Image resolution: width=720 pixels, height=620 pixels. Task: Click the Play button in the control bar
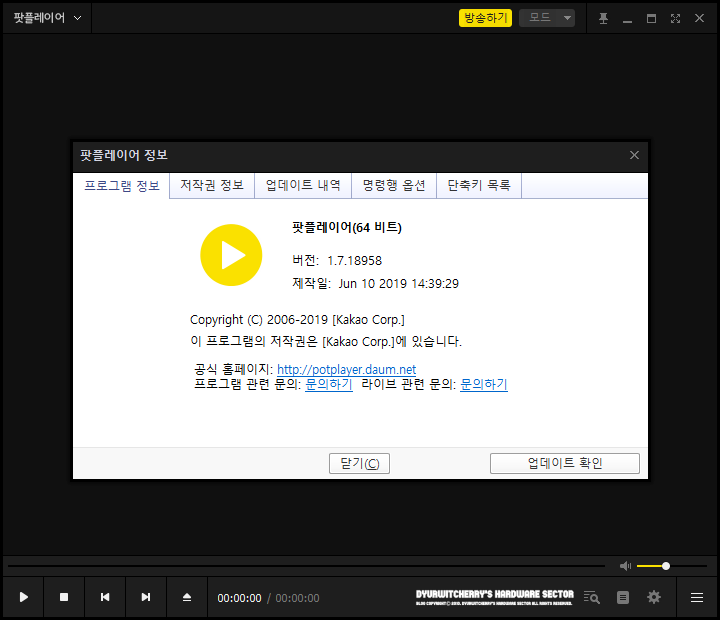[x=23, y=597]
